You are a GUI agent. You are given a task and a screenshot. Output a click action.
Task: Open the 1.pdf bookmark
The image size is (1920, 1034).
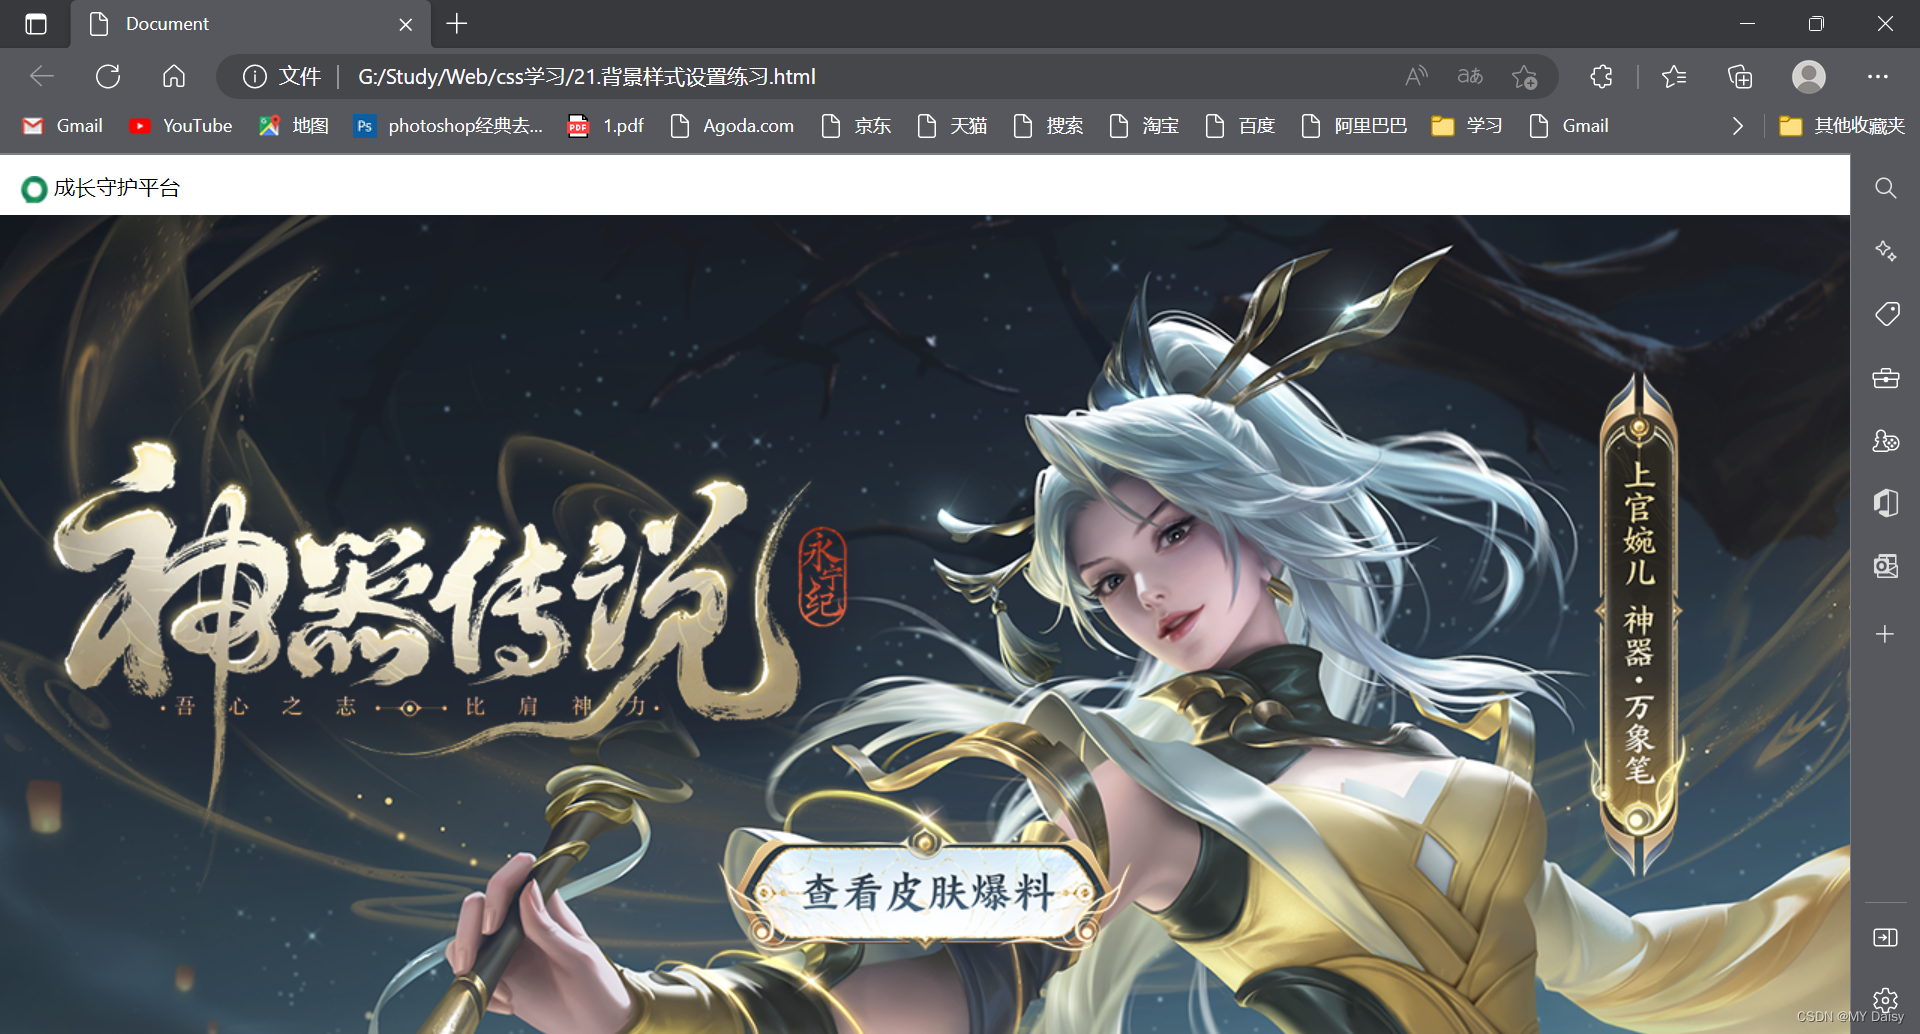[x=606, y=126]
